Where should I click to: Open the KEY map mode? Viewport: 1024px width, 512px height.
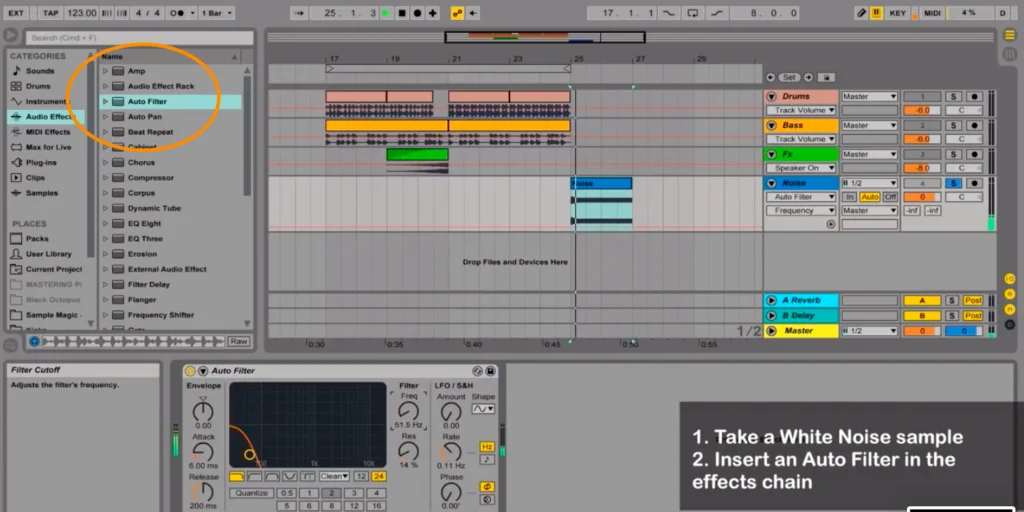pyautogui.click(x=897, y=13)
